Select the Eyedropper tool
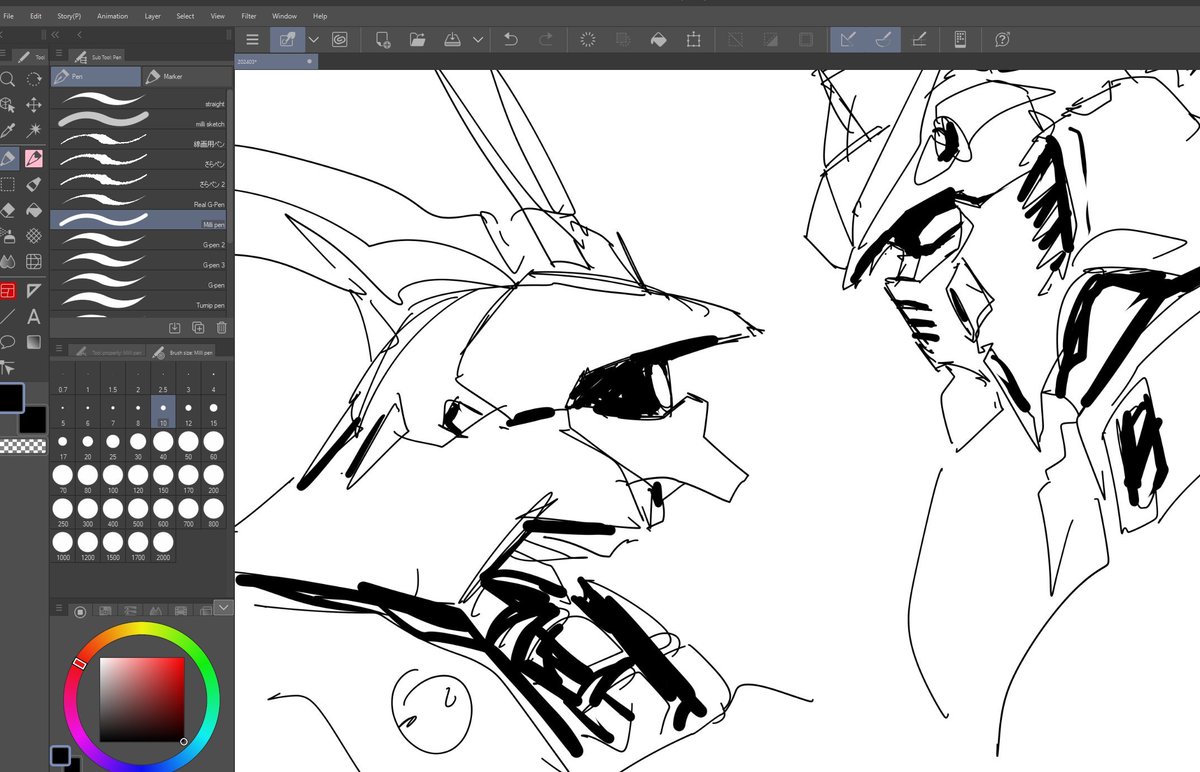1200x772 pixels. point(7,131)
